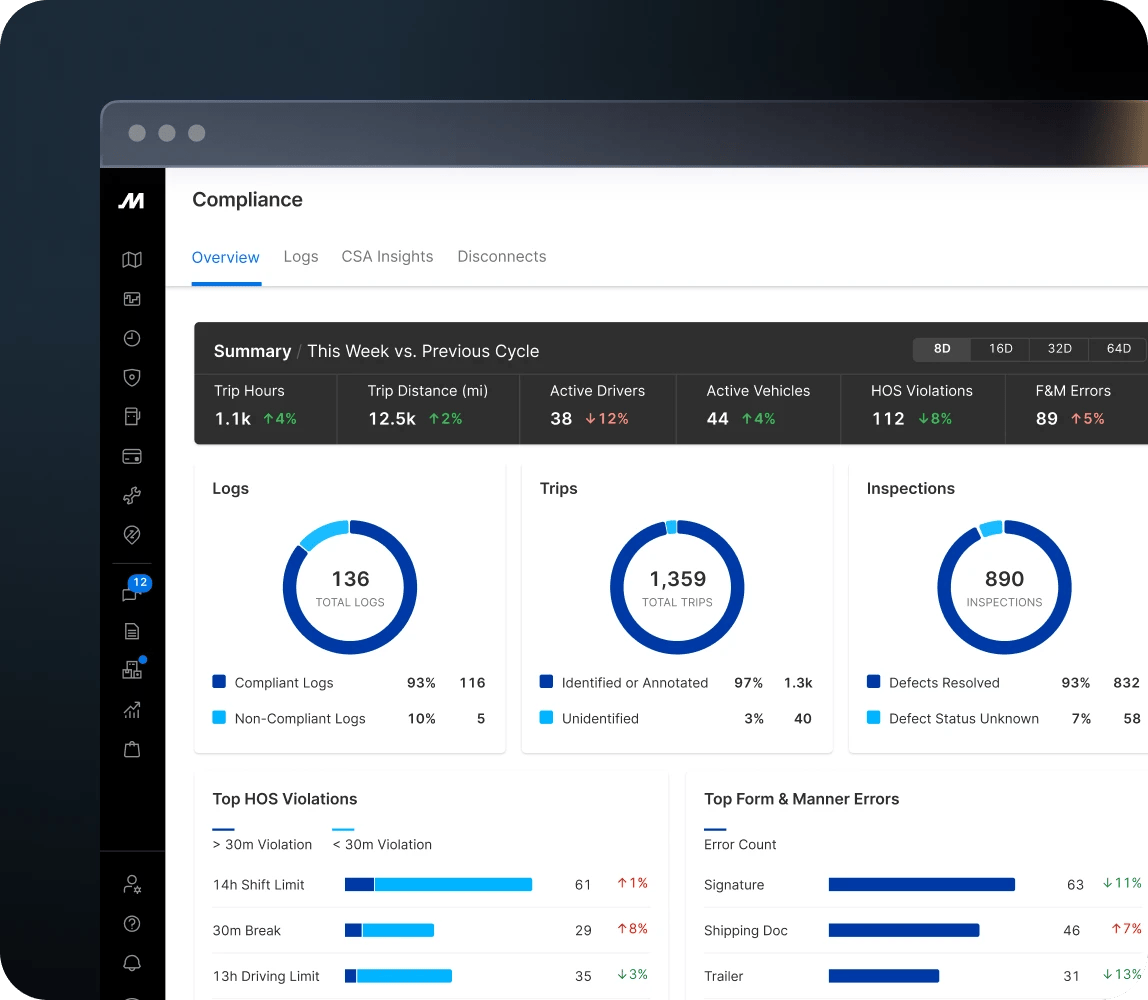Select the 32D time range
The image size is (1148, 1000).
pos(1059,349)
